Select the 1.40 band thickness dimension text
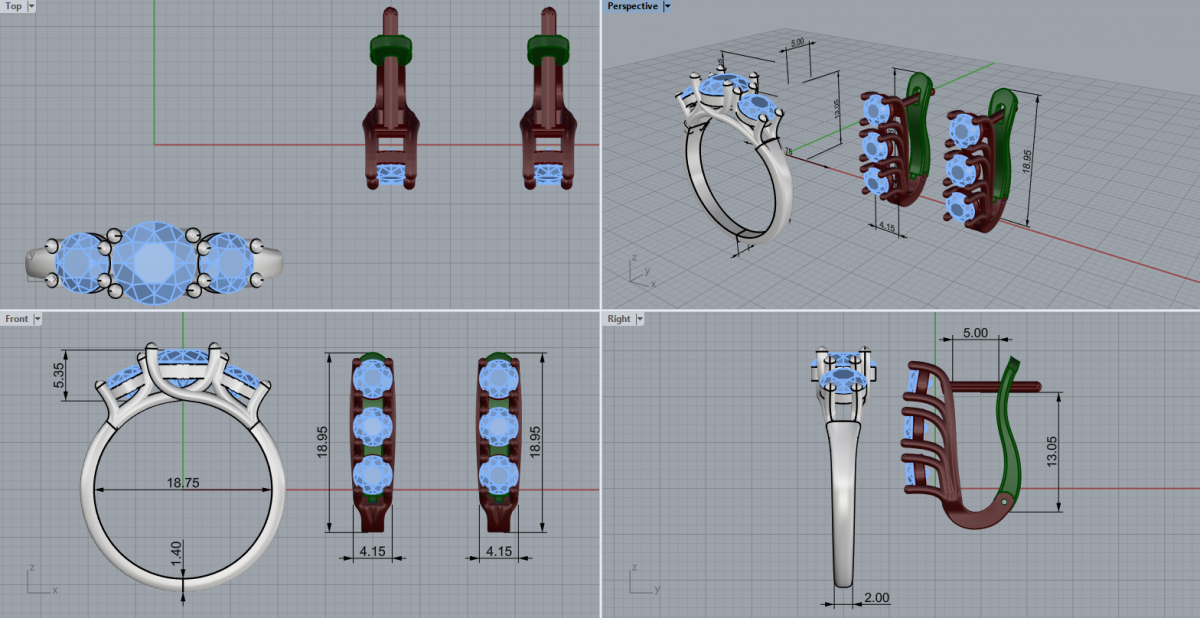Screen dimensions: 1200x618 tap(176, 554)
